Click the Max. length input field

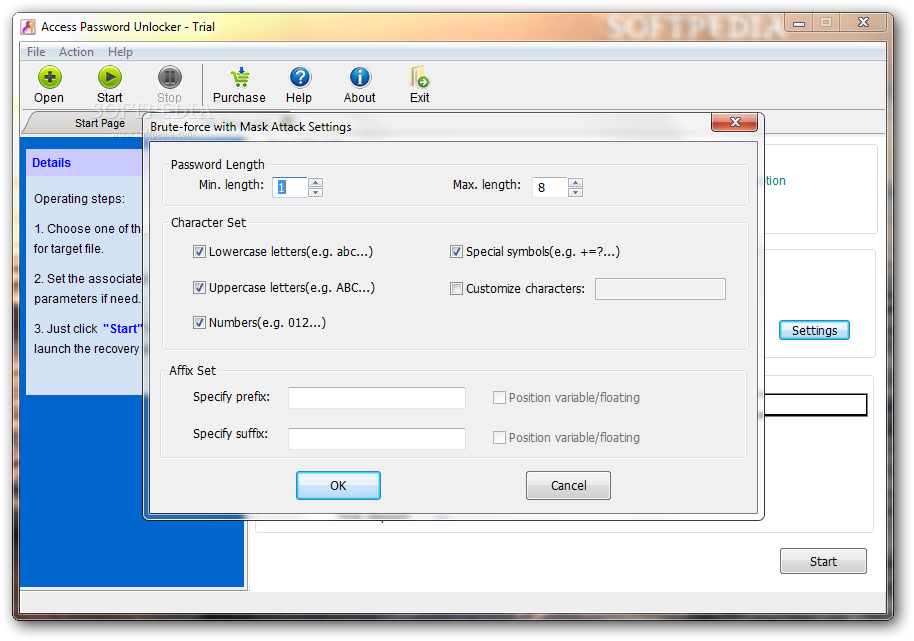click(550, 187)
